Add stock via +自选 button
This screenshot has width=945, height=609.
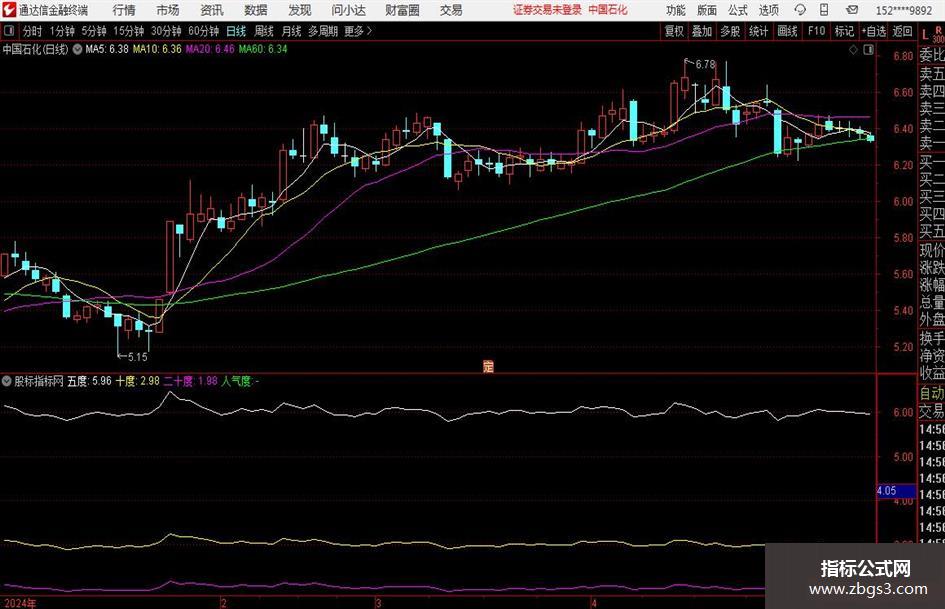click(873, 31)
